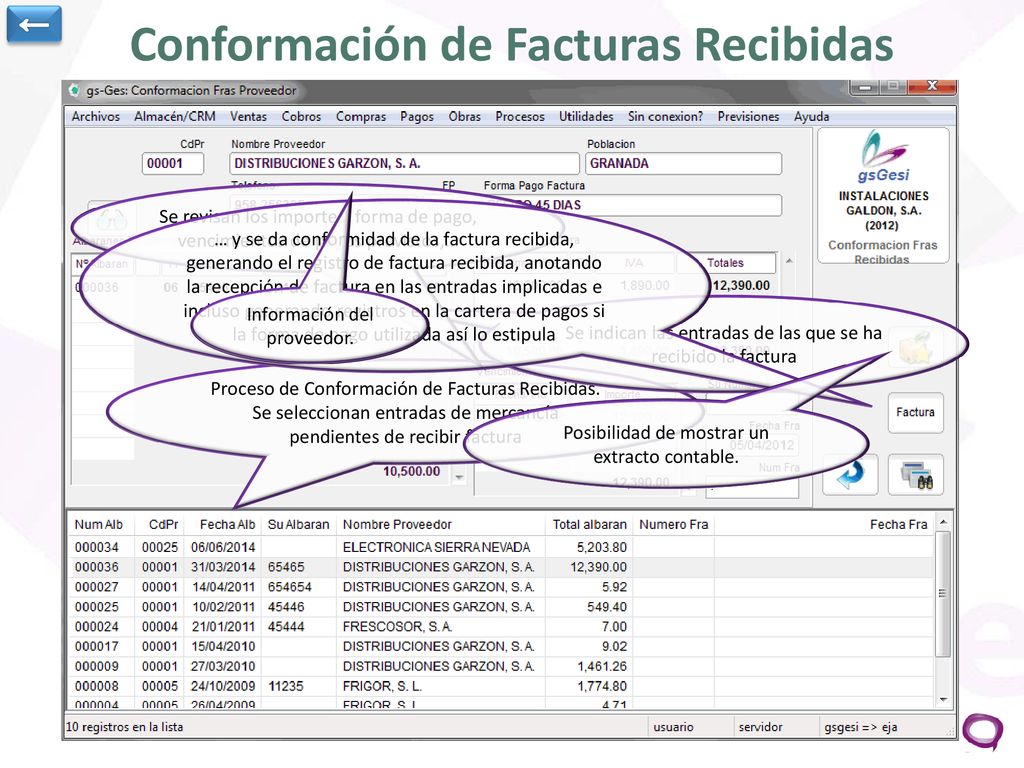Click the Num Fra input field
Viewport: 1024px width, 768px height.
click(x=752, y=487)
